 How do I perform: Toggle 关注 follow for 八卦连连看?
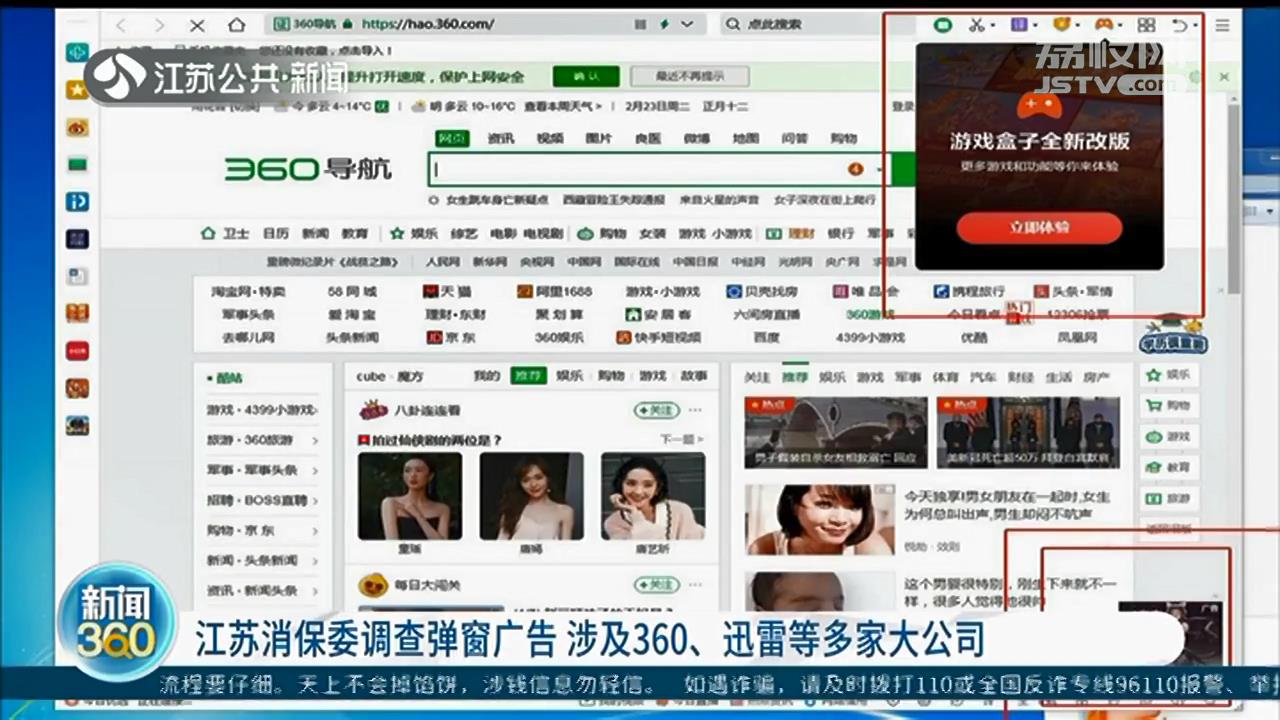(656, 410)
